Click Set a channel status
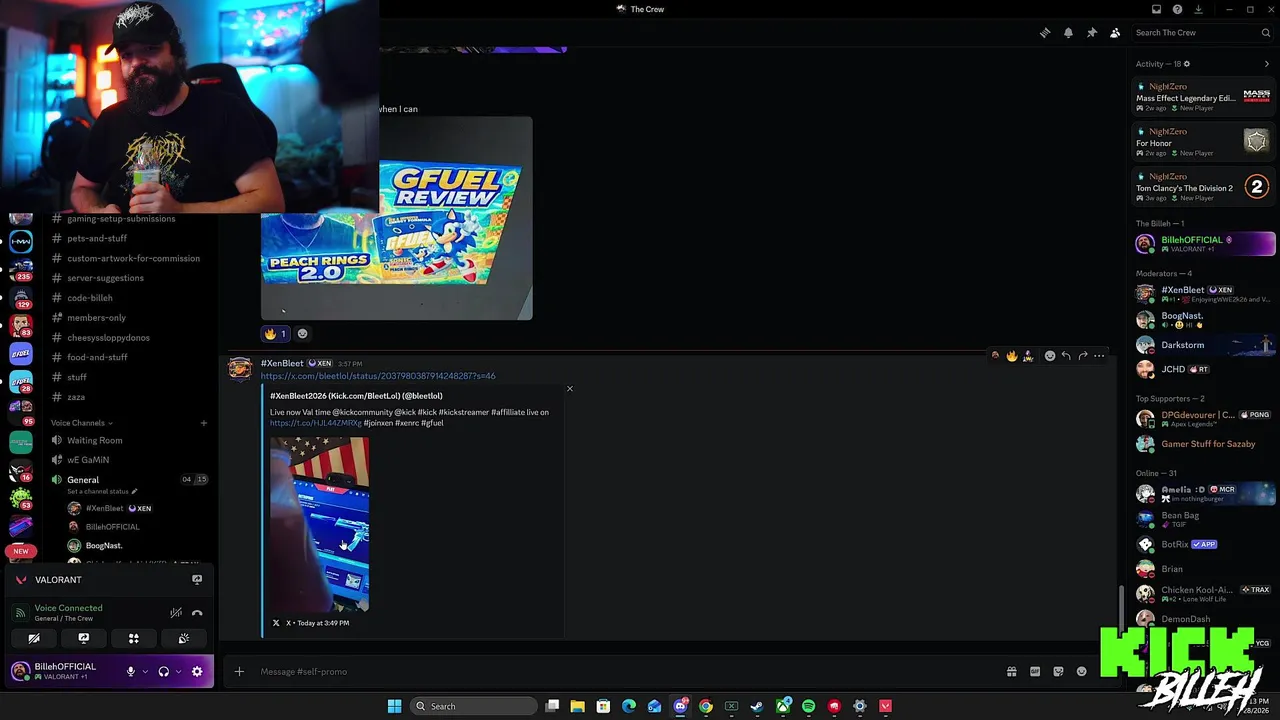 click(101, 492)
